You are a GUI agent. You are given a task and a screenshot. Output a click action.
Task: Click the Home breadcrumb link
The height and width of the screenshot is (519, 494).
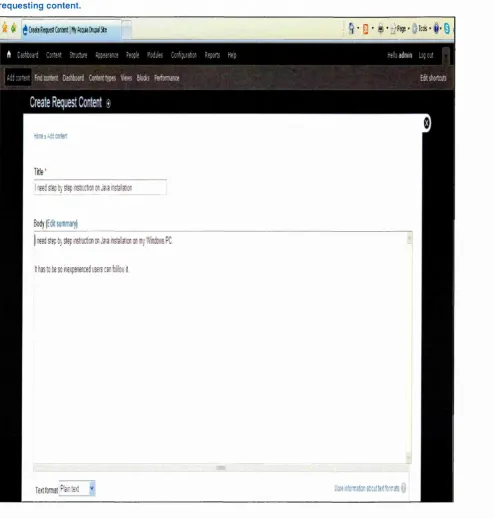point(38,136)
